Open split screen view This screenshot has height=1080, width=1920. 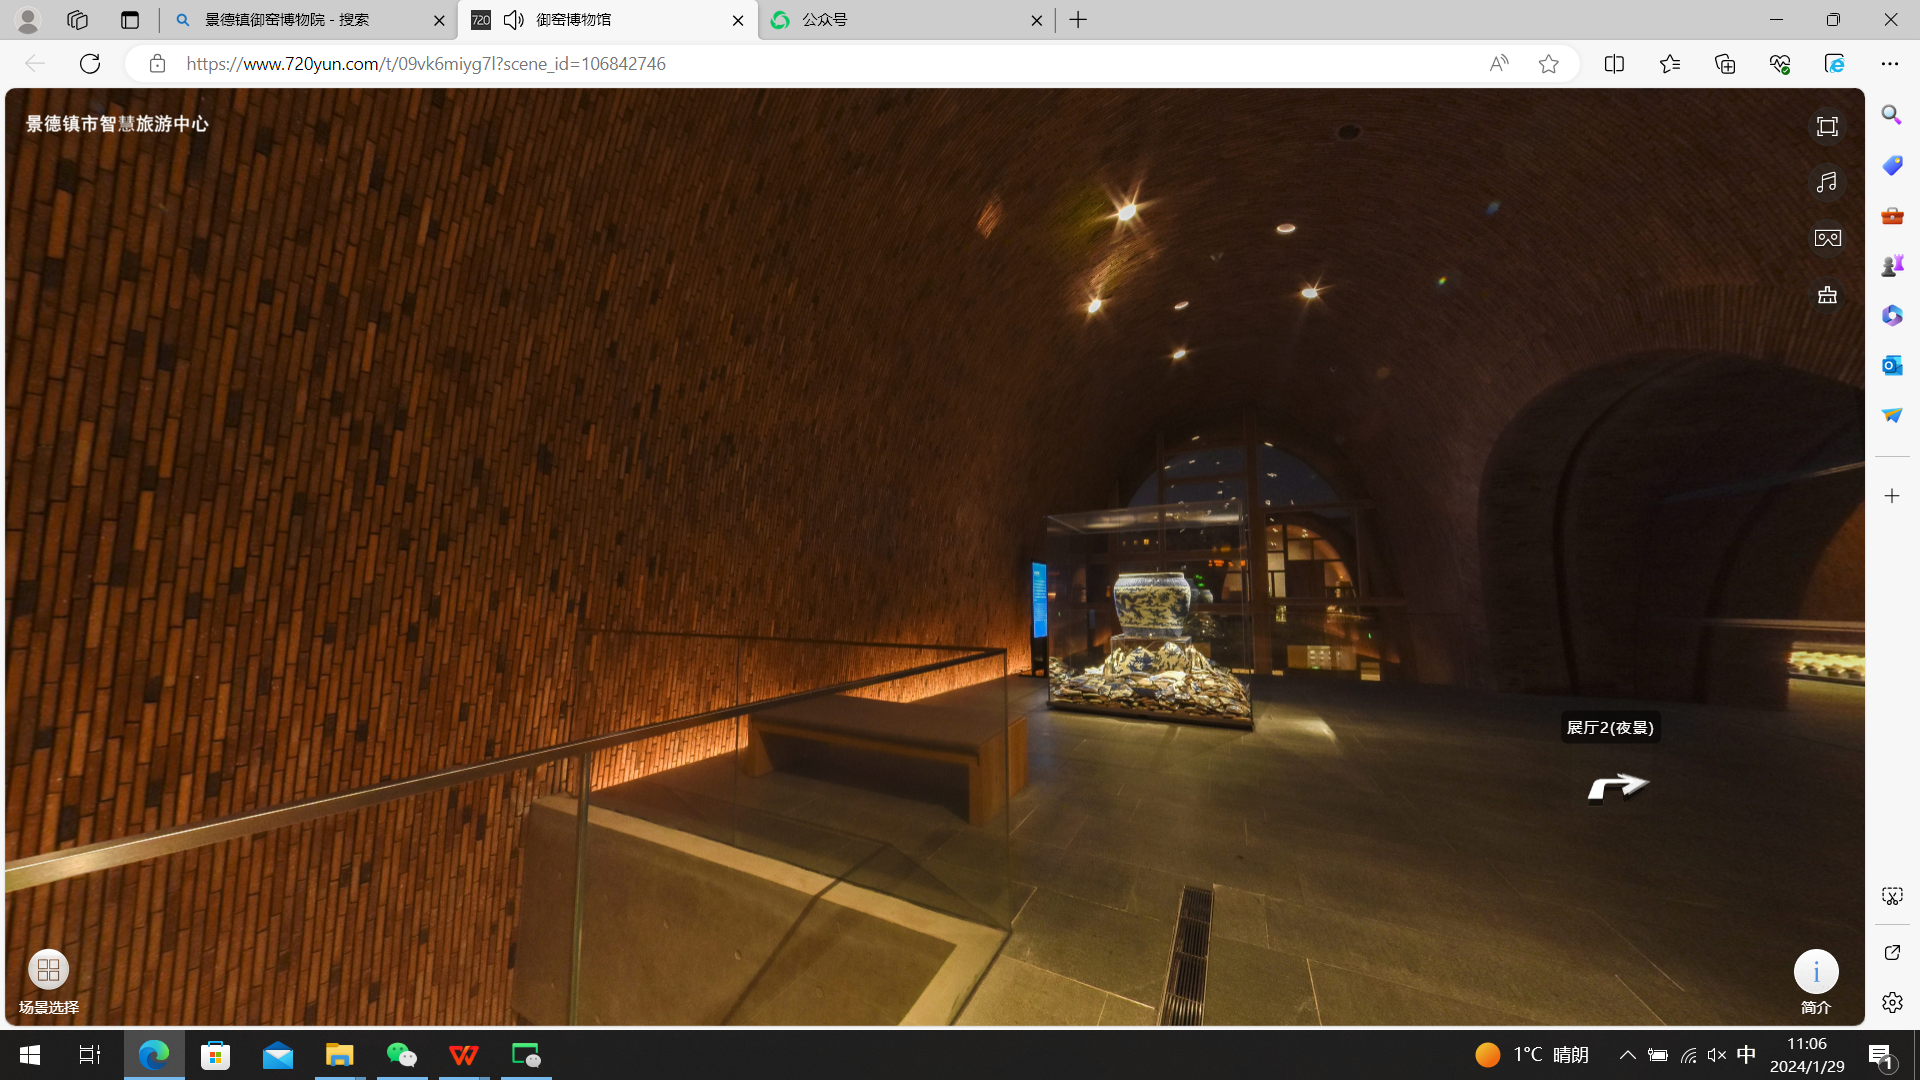click(1614, 64)
